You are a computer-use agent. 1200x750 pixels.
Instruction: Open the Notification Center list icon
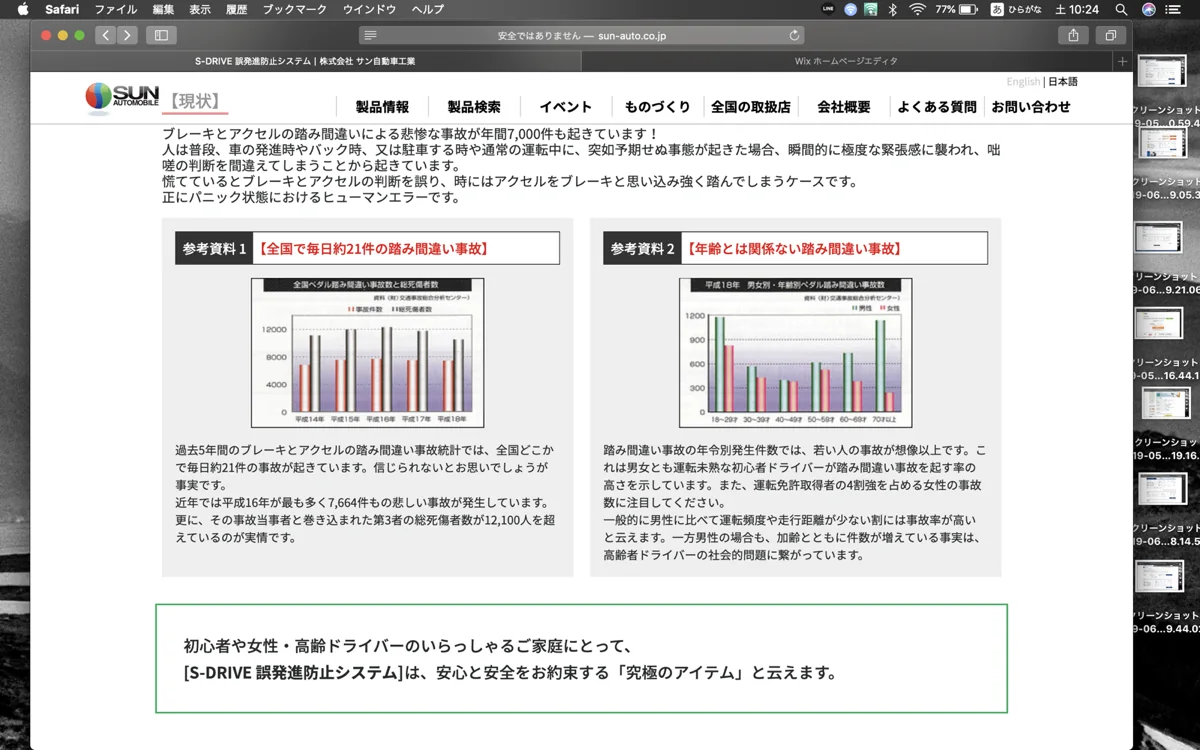tap(1174, 9)
